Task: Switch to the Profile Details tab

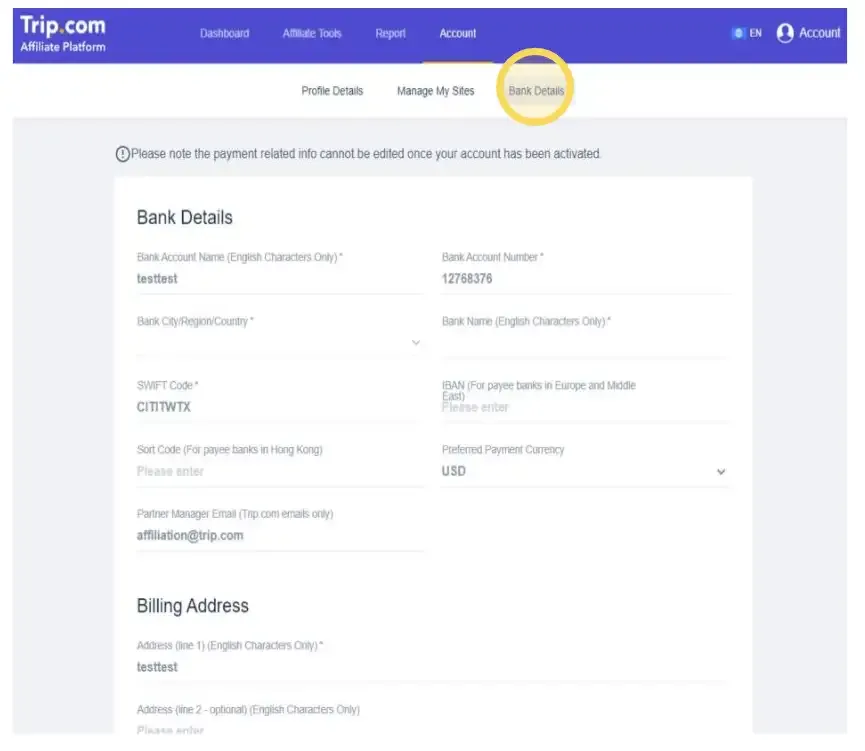Action: point(332,90)
